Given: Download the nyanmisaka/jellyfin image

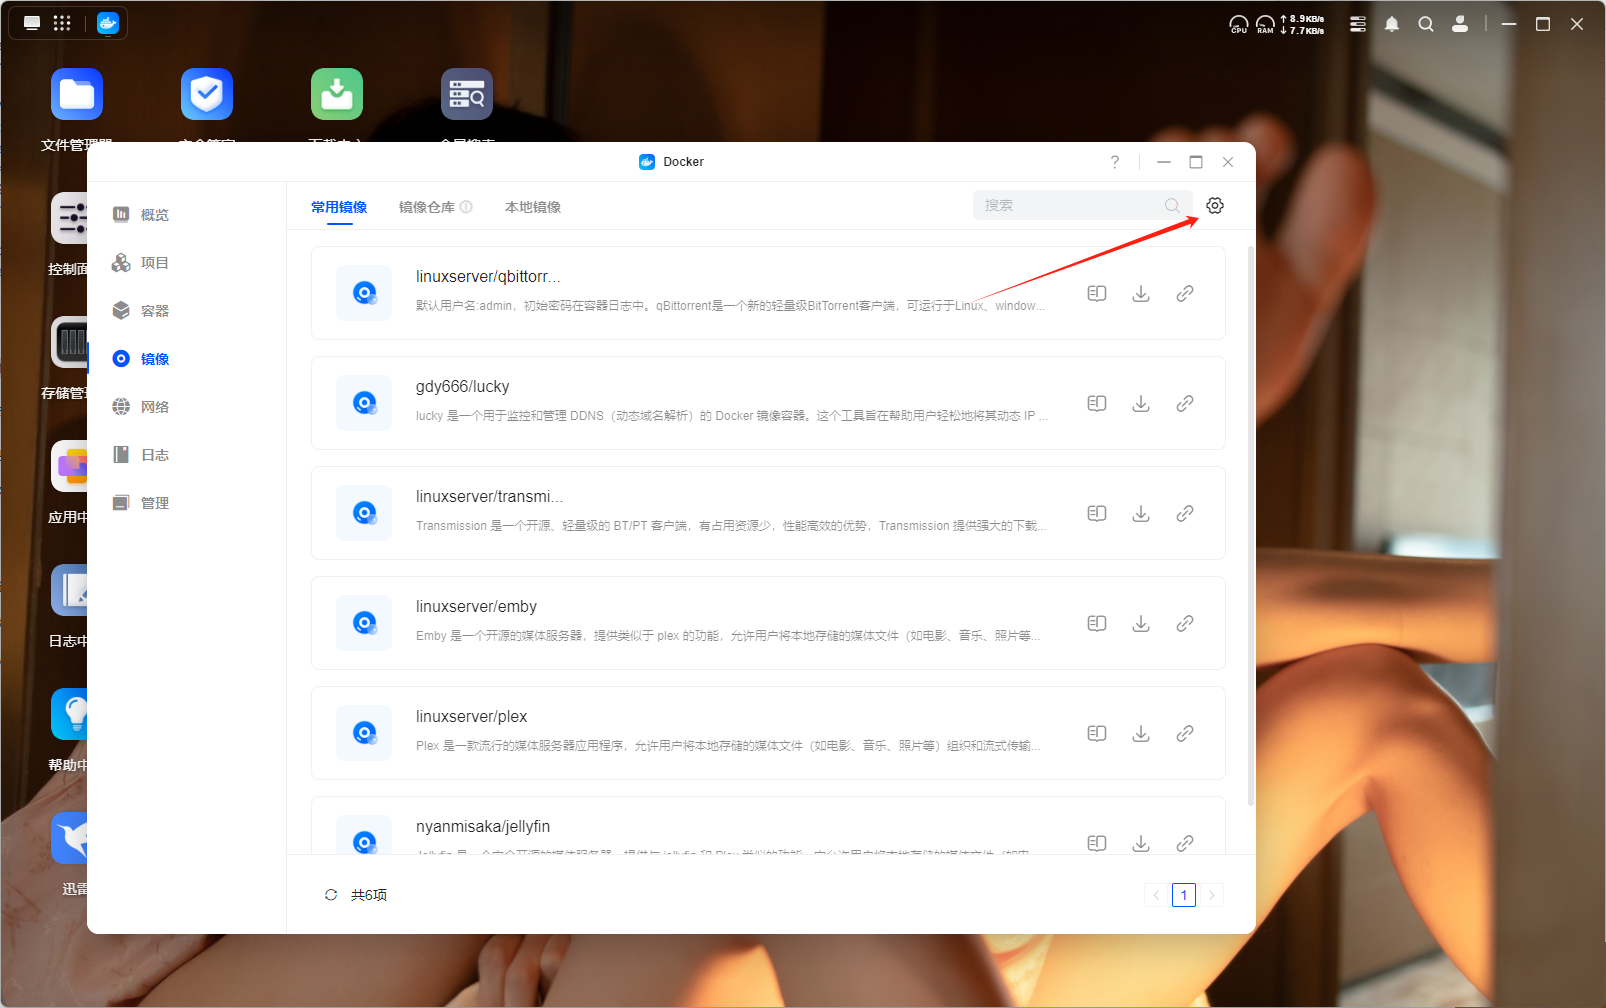Looking at the screenshot, I should pyautogui.click(x=1141, y=843).
